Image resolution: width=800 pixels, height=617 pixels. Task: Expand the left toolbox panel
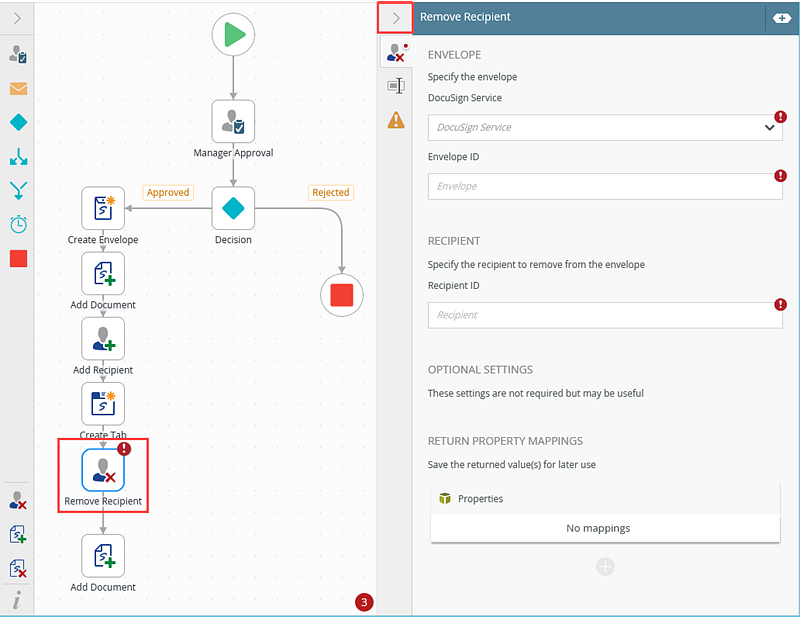tap(17, 17)
